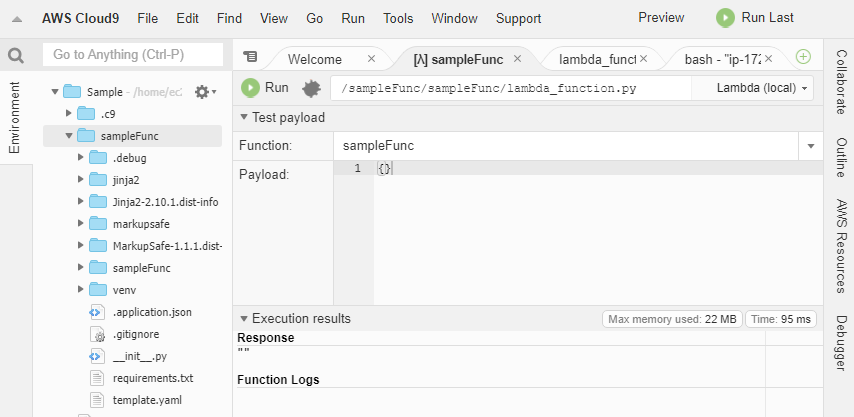Open the tab list icon left of Welcome

point(251,57)
